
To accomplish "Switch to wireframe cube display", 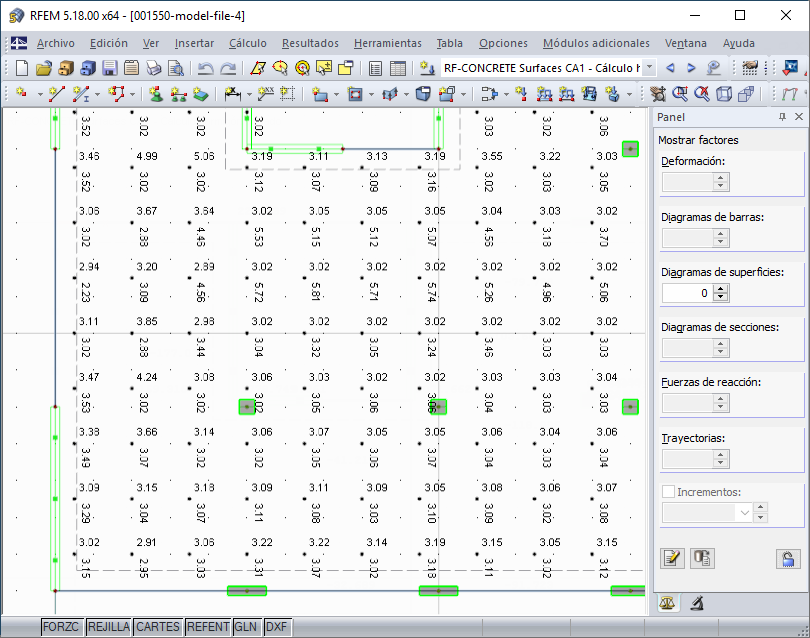I will pos(724,94).
